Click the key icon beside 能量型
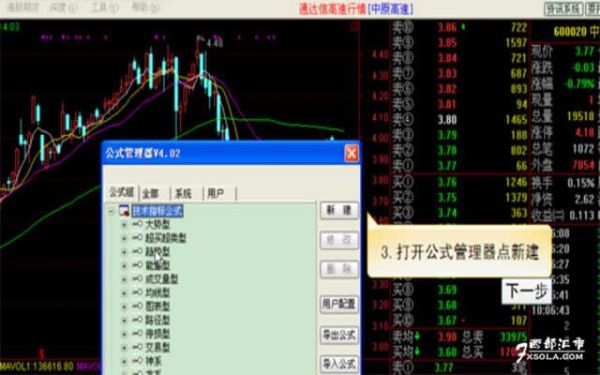The width and height of the screenshot is (600, 375). 137,265
